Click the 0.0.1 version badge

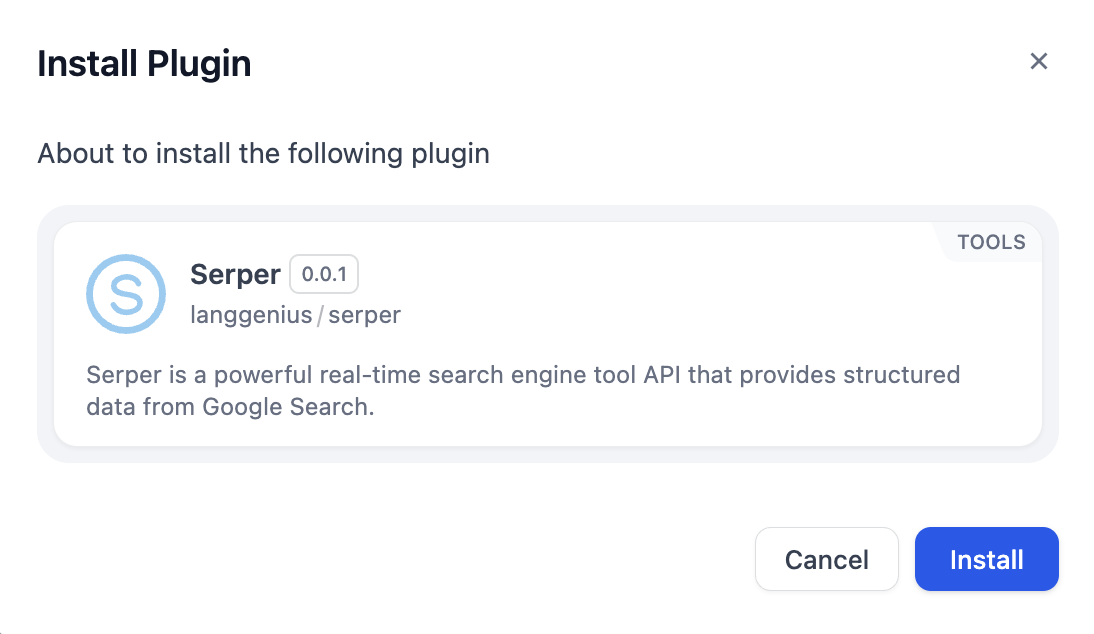[x=324, y=274]
